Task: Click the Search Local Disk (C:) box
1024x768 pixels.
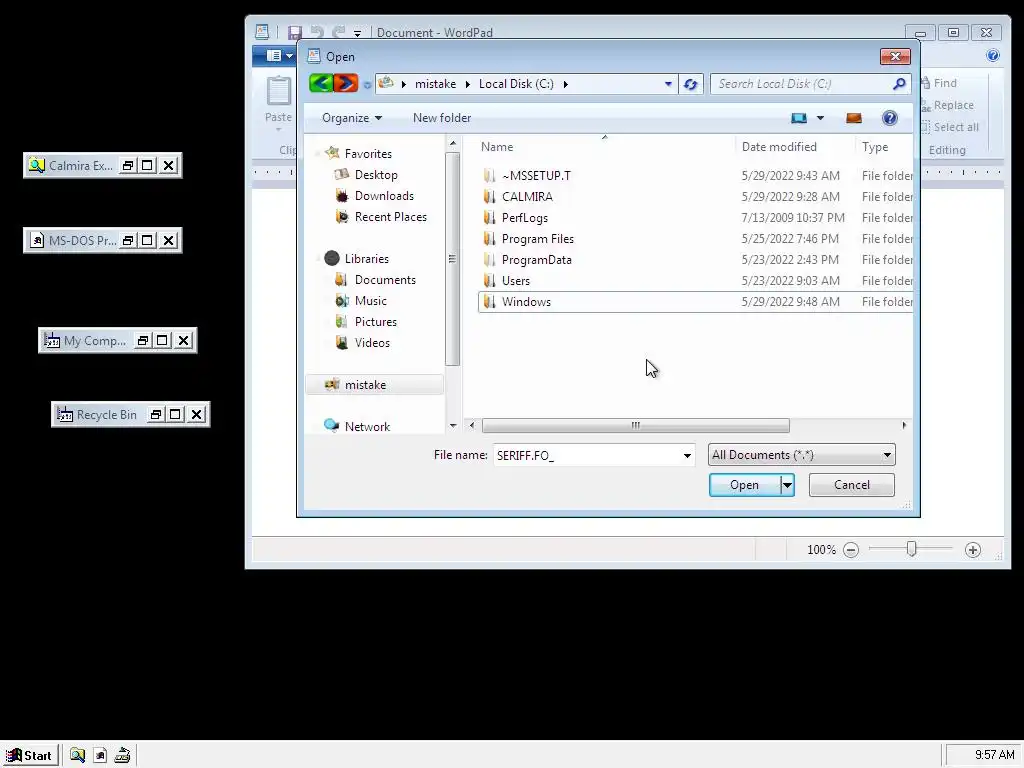Action: (802, 84)
